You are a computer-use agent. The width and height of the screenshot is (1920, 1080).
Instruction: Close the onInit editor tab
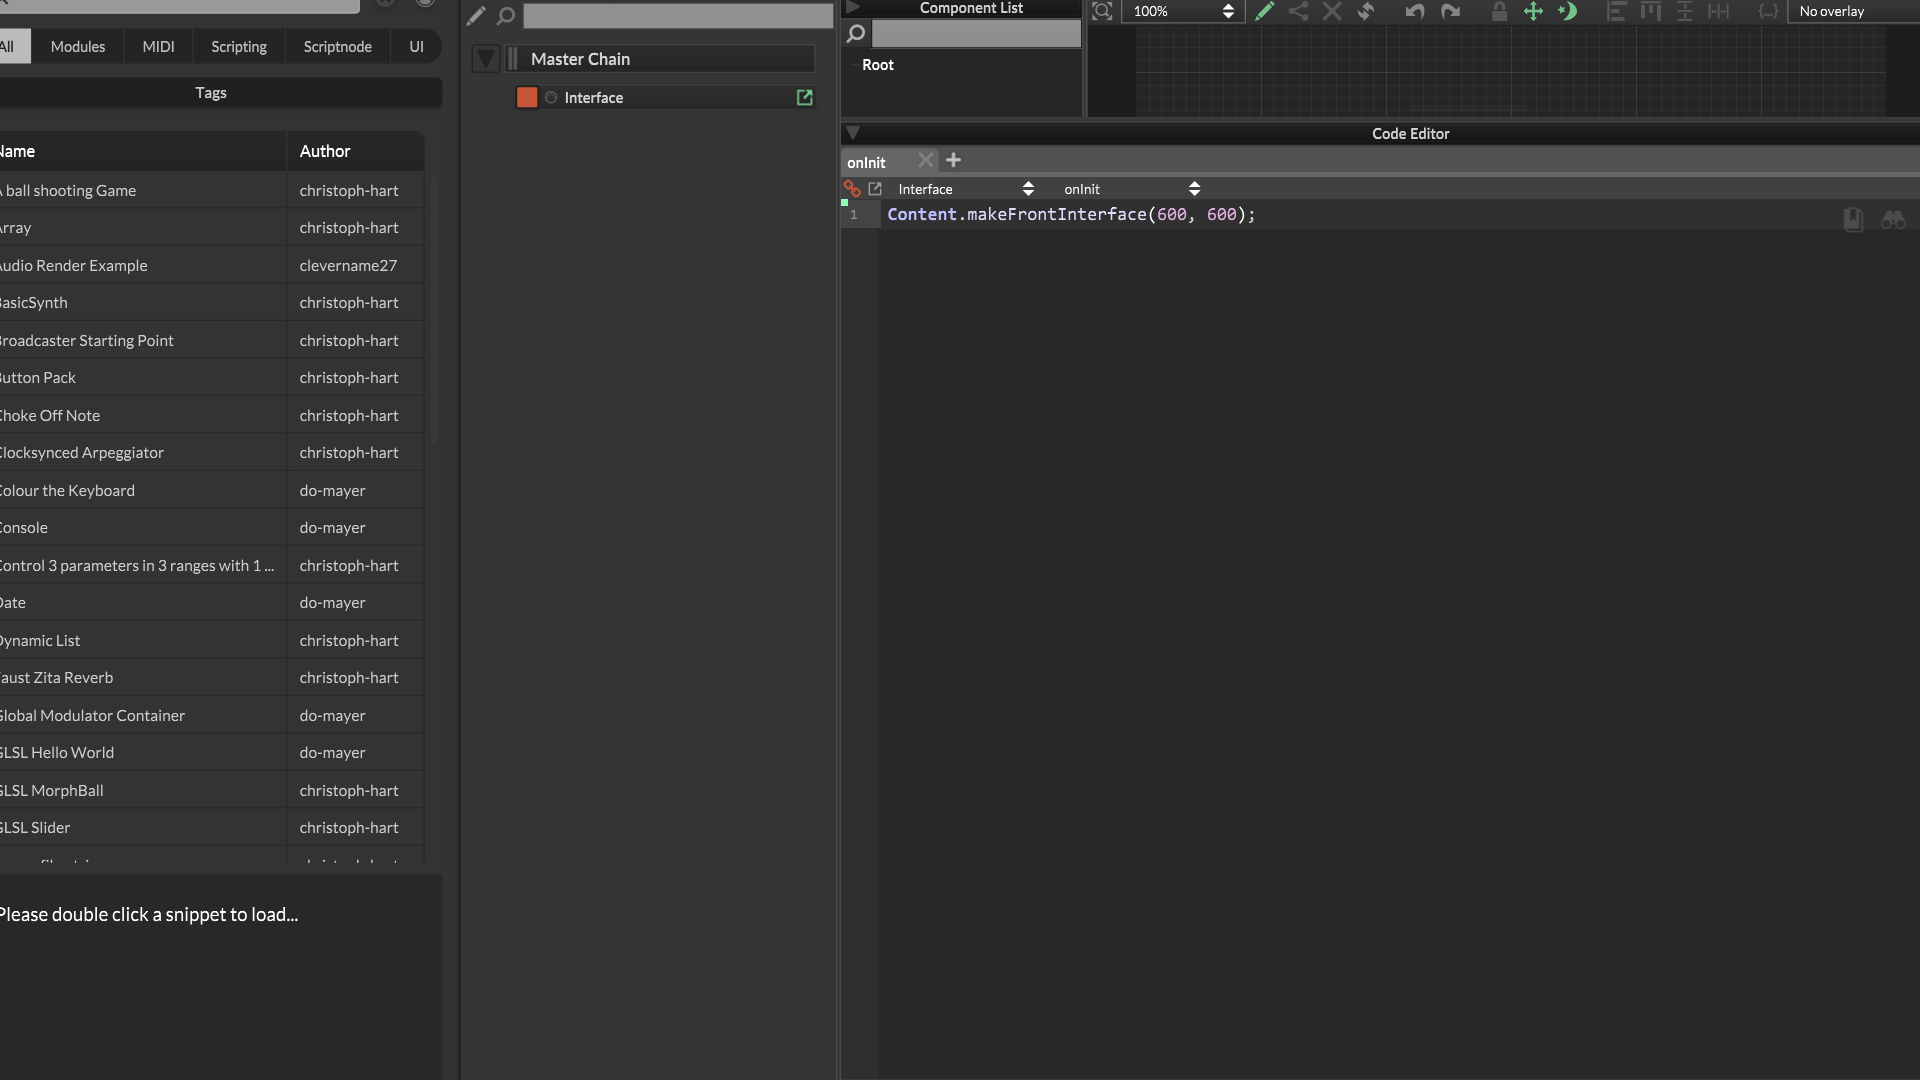(926, 160)
